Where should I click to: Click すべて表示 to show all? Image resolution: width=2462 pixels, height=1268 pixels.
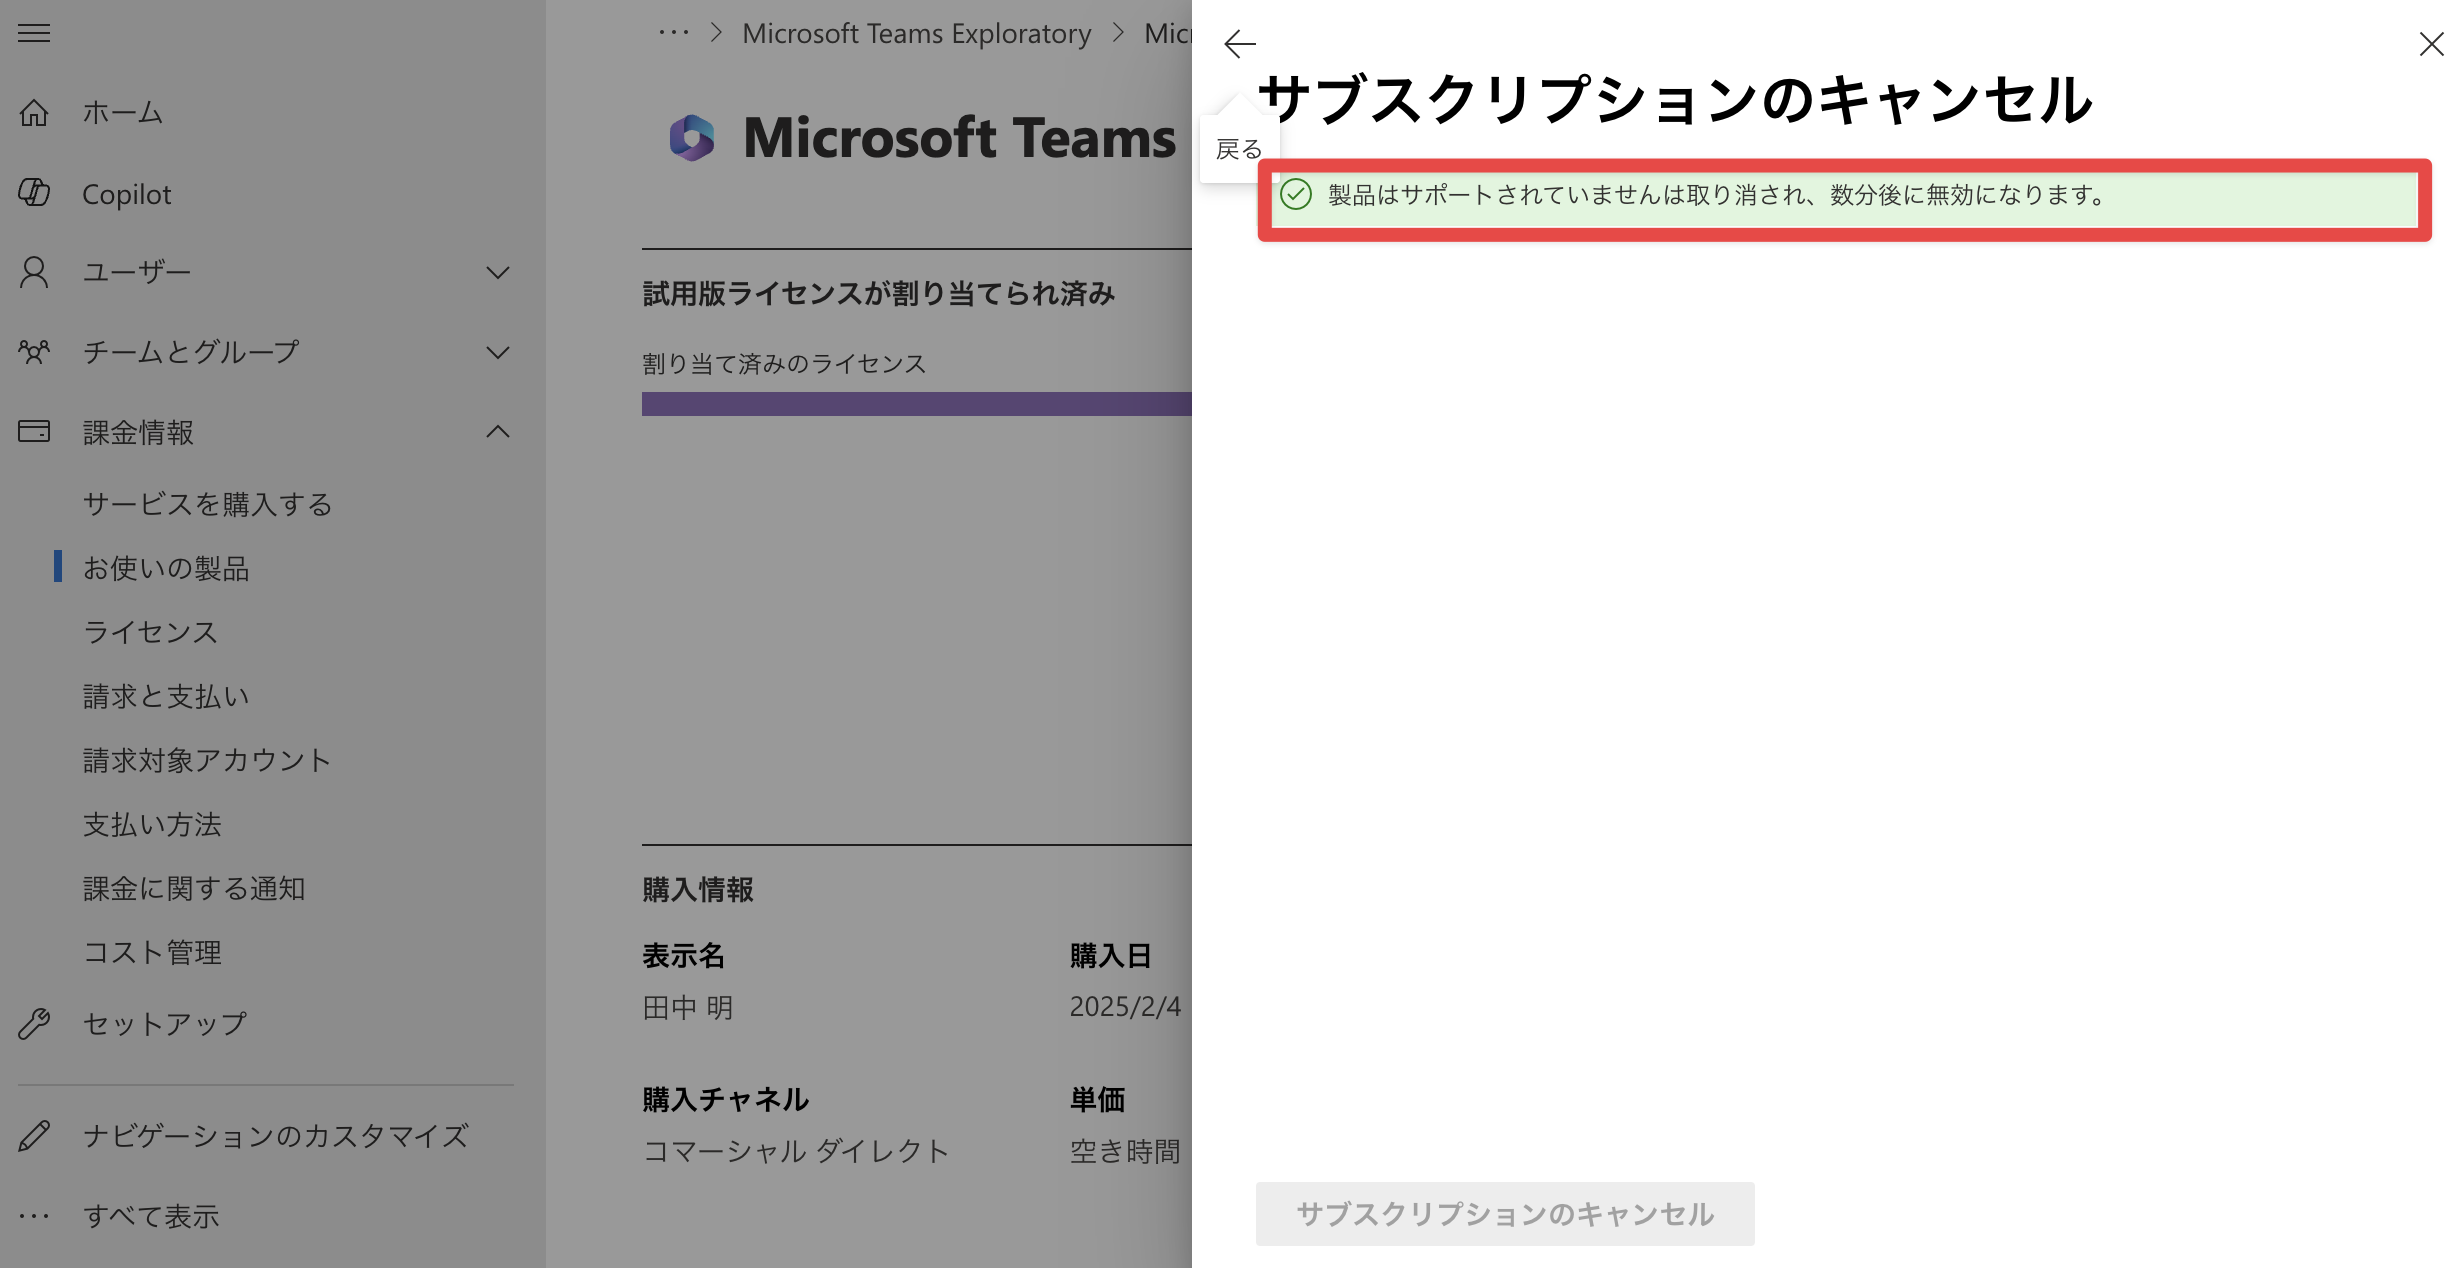[x=151, y=1216]
